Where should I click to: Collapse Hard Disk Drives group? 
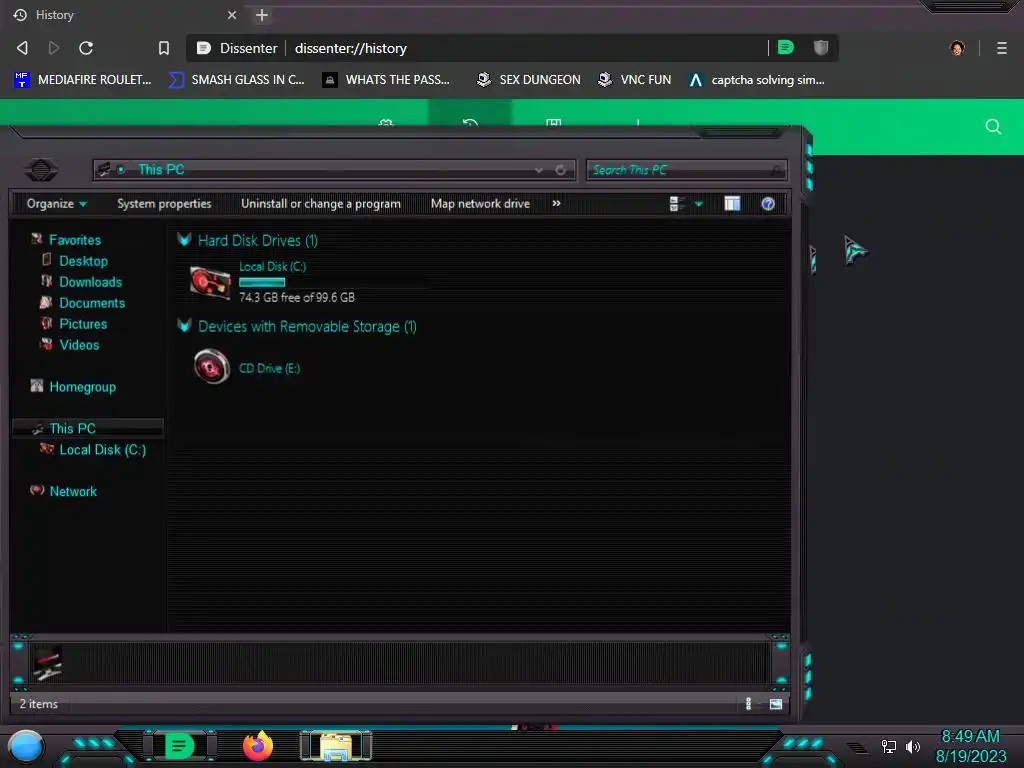[x=184, y=240]
